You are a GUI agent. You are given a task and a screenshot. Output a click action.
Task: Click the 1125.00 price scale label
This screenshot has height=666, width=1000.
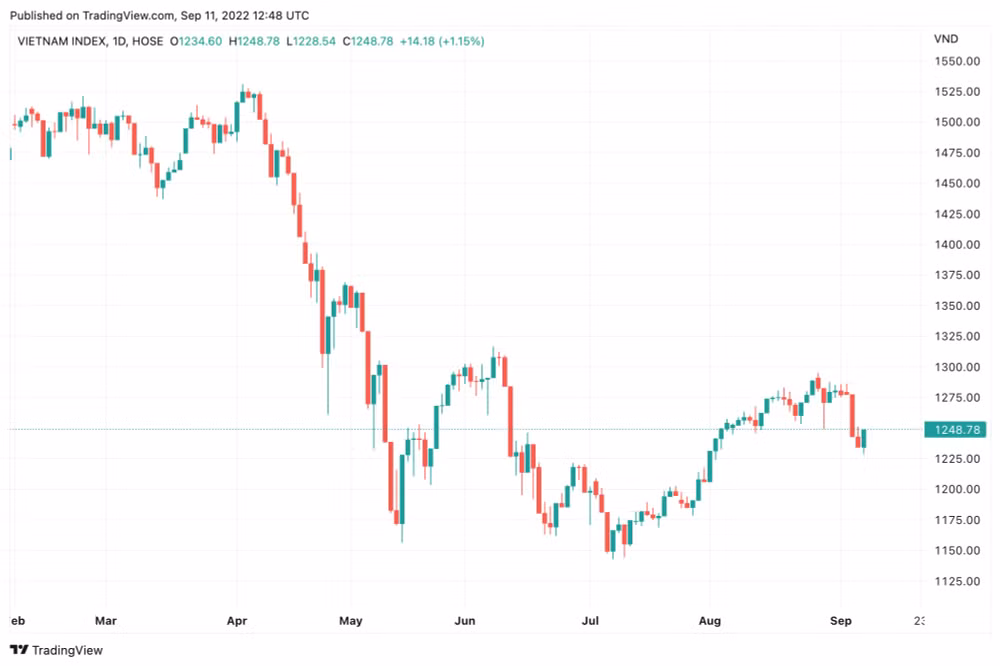957,581
